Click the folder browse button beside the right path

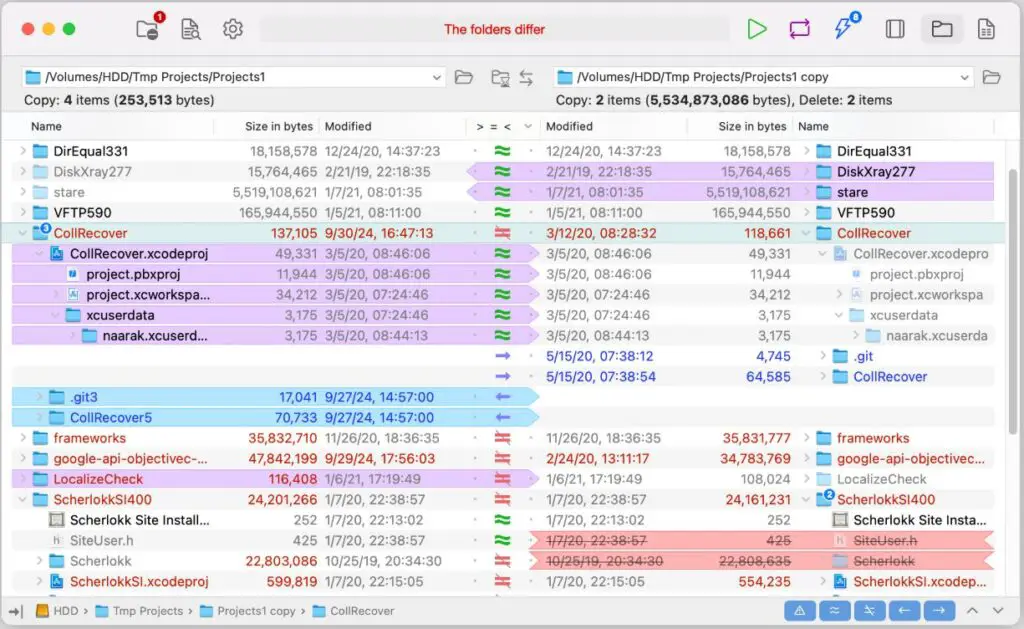(x=990, y=76)
